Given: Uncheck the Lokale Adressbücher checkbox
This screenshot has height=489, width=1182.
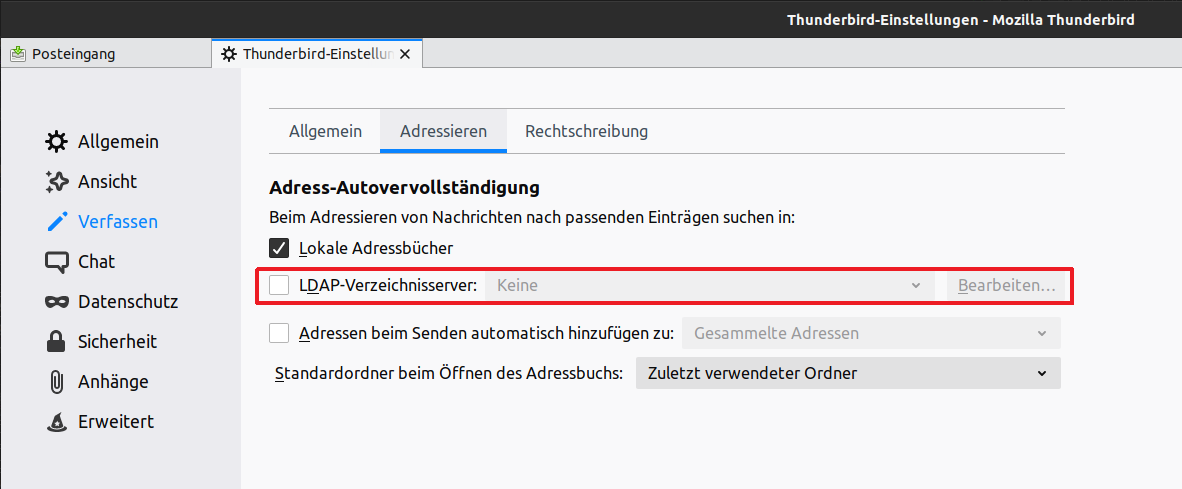Looking at the screenshot, I should click(279, 247).
